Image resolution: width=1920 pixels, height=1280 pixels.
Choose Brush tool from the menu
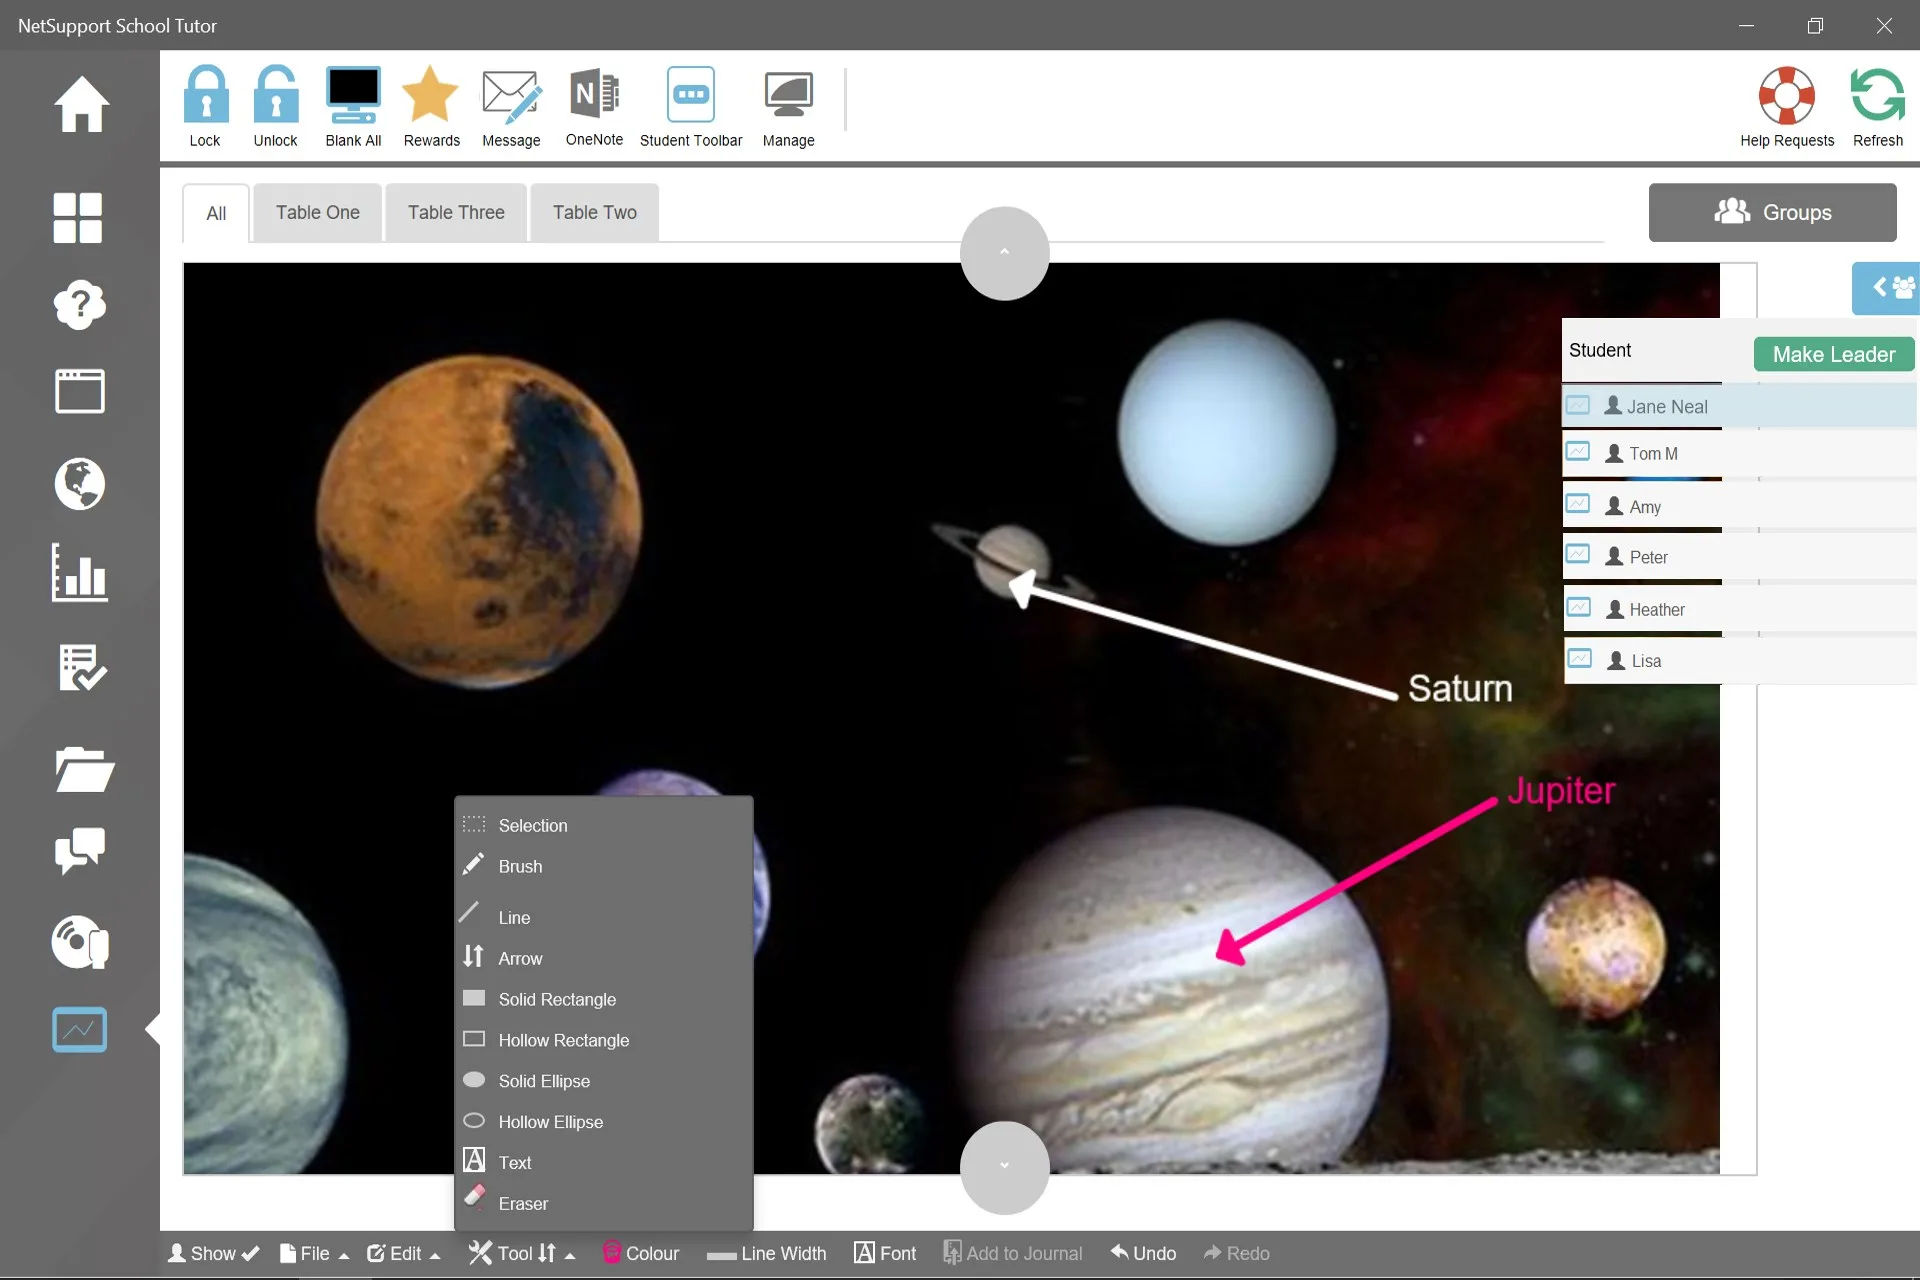pyautogui.click(x=603, y=866)
